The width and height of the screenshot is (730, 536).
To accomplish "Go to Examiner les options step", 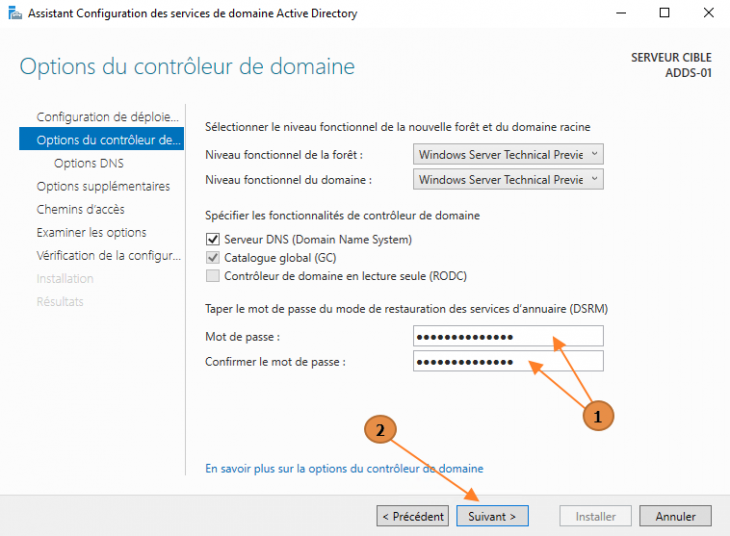I will pyautogui.click(x=91, y=232).
